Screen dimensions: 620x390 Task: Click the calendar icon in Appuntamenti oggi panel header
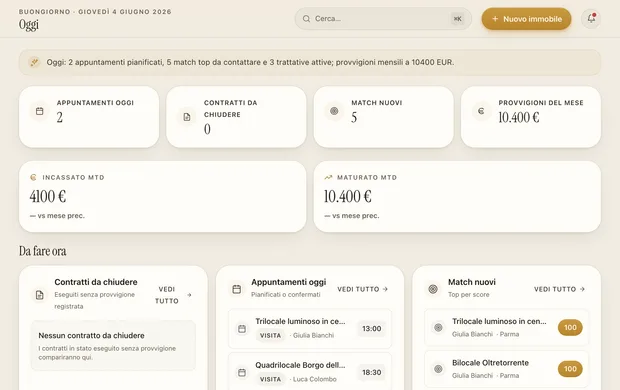click(236, 289)
